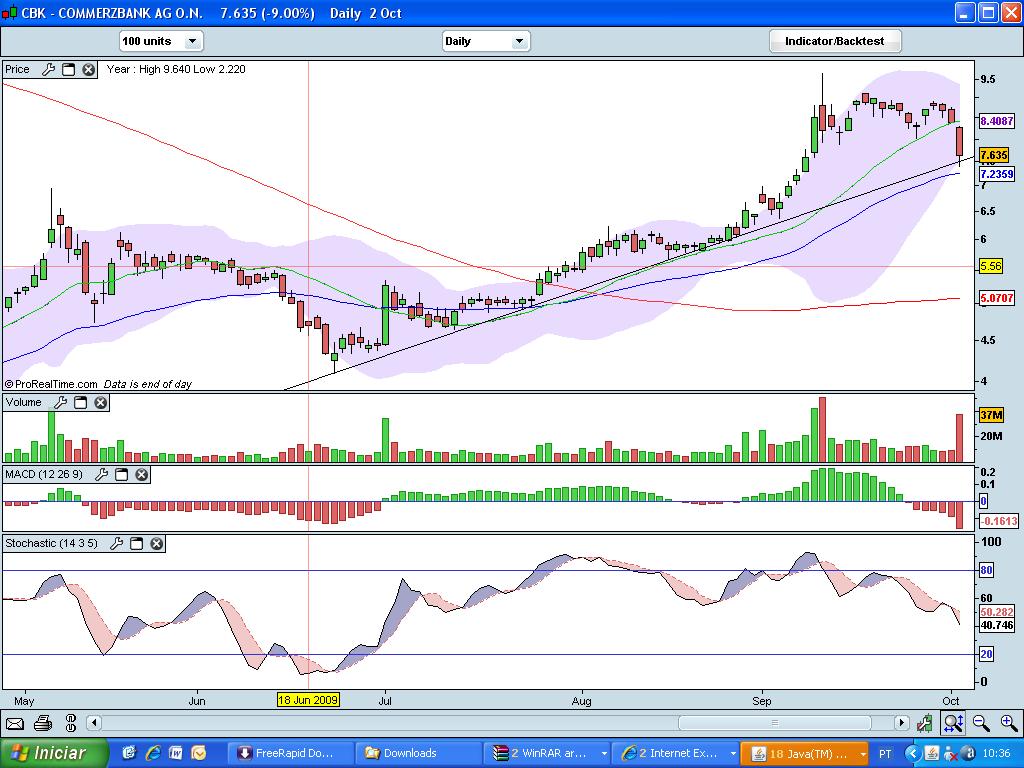Zoom in on the chart
Image resolution: width=1024 pixels, height=768 pixels.
pyautogui.click(x=1009, y=723)
